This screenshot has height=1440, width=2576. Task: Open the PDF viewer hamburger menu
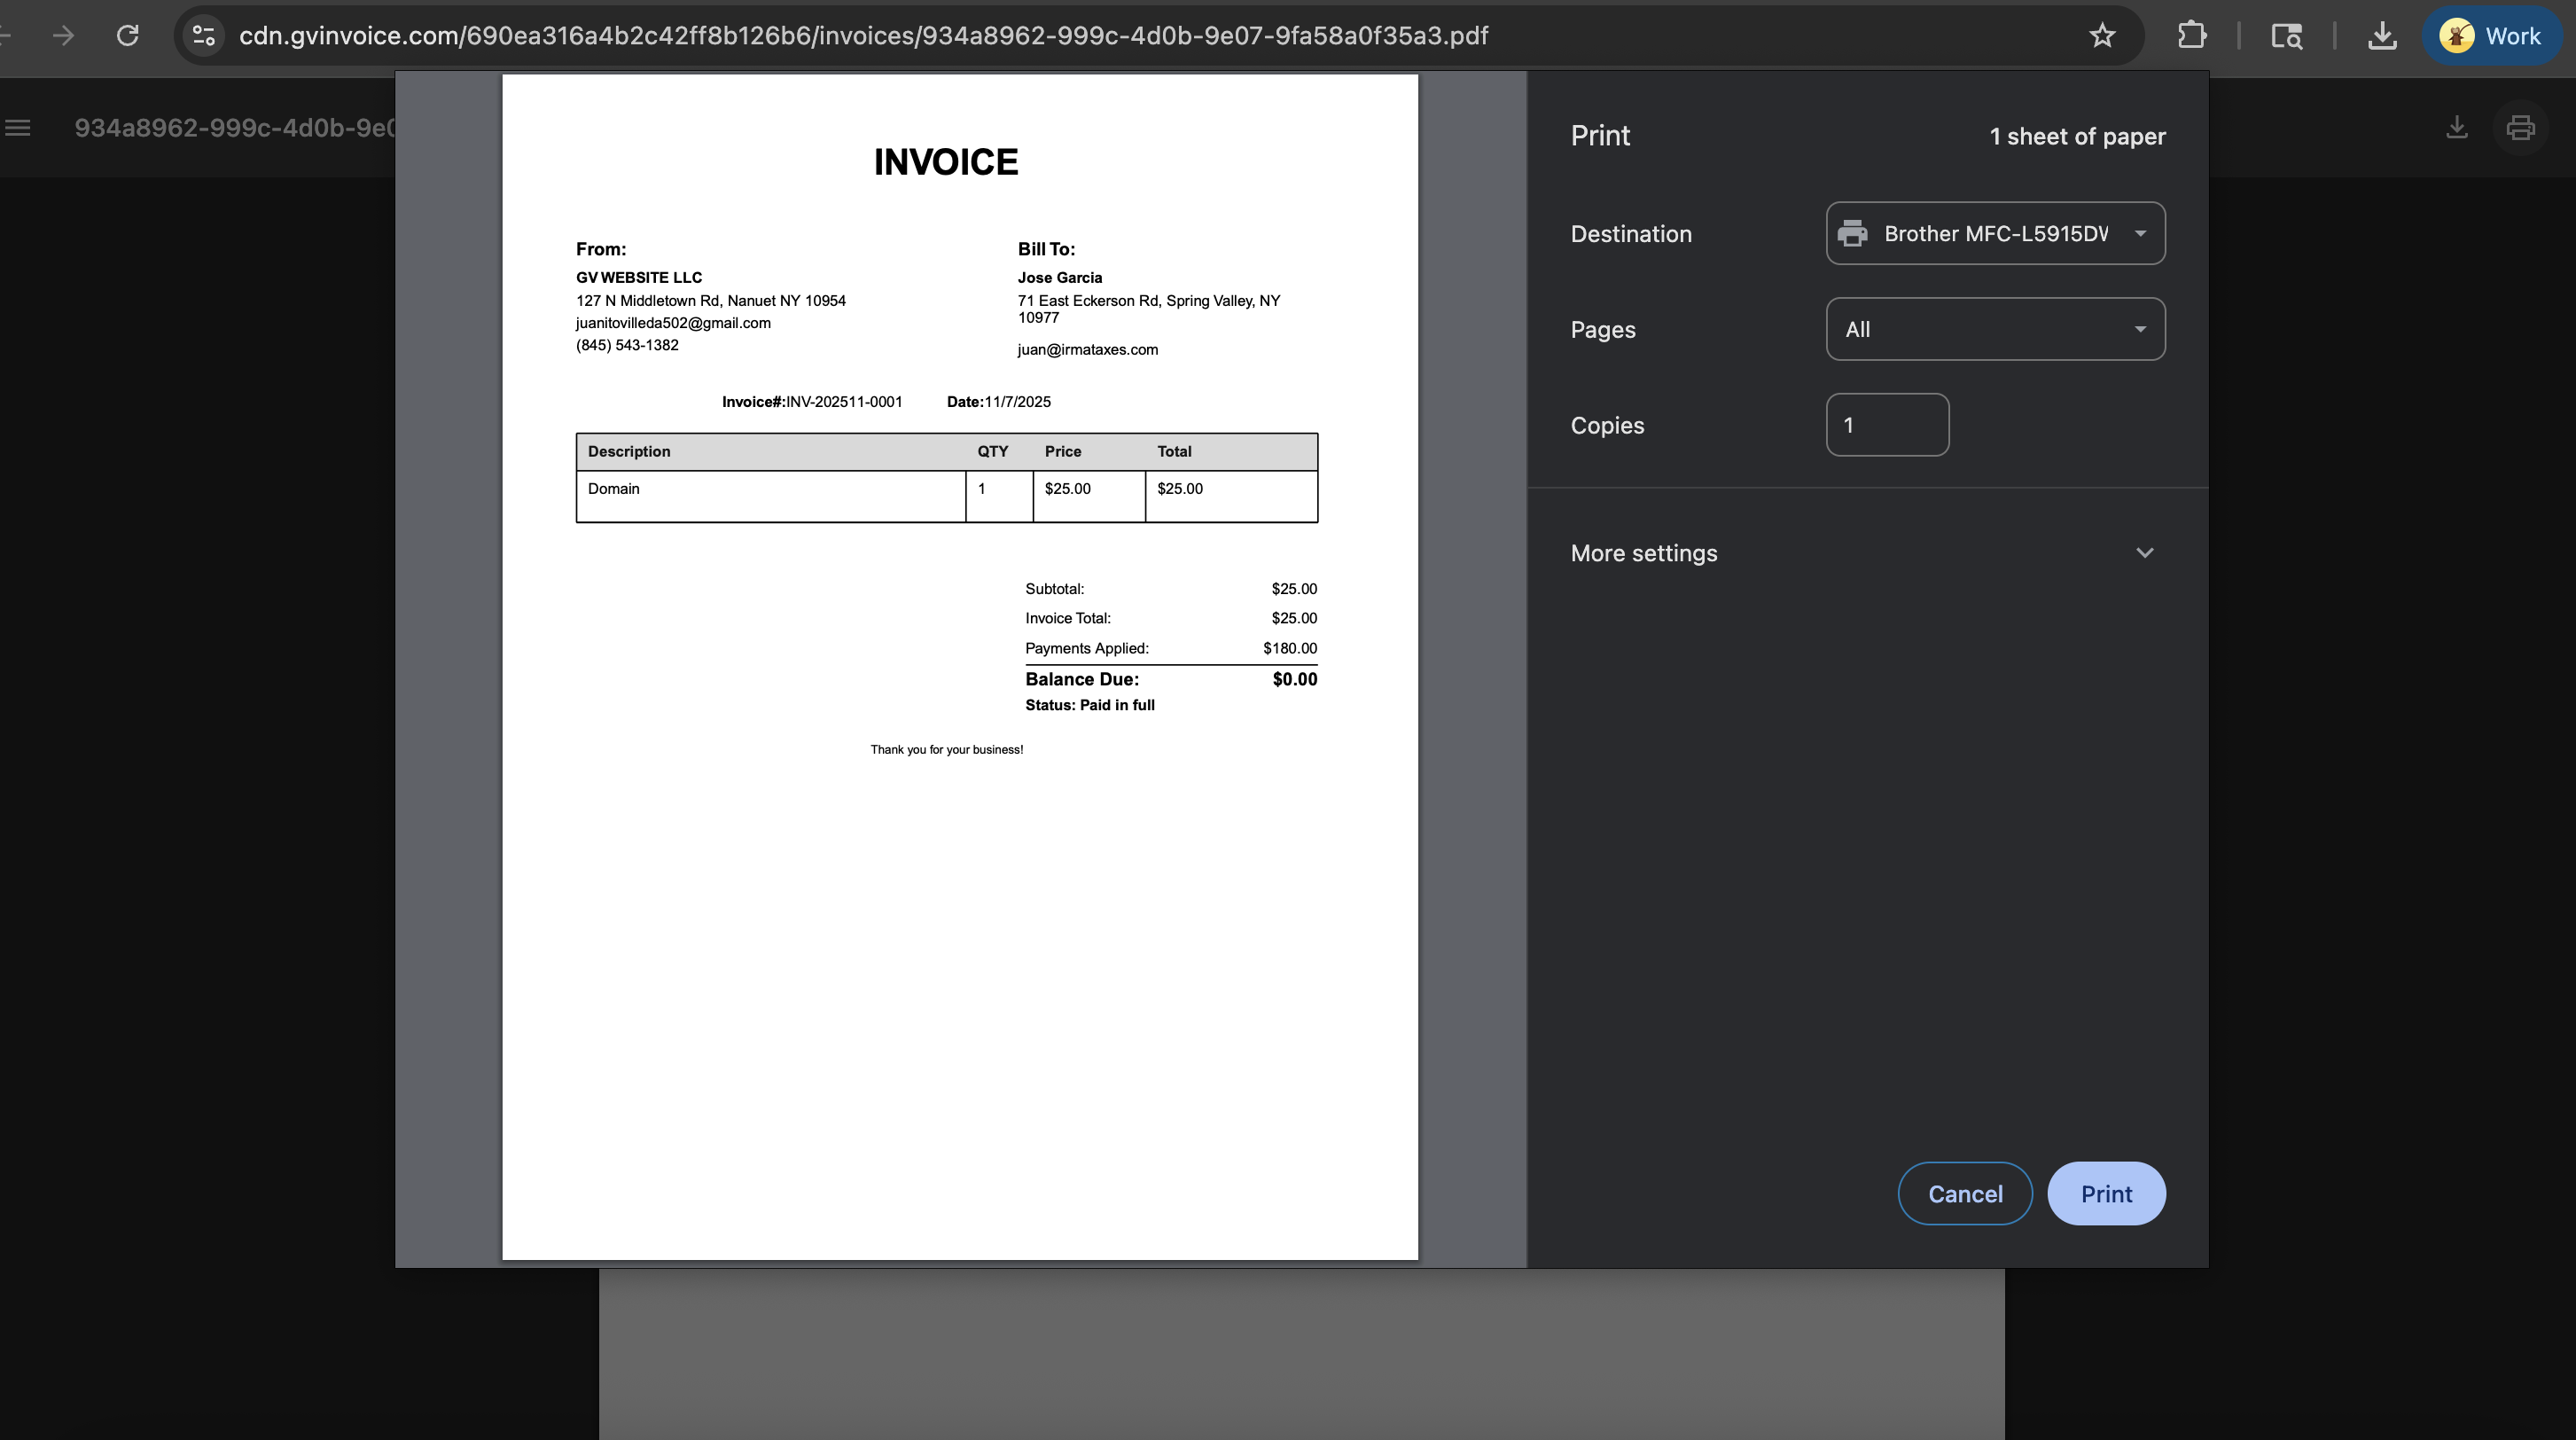[x=17, y=128]
